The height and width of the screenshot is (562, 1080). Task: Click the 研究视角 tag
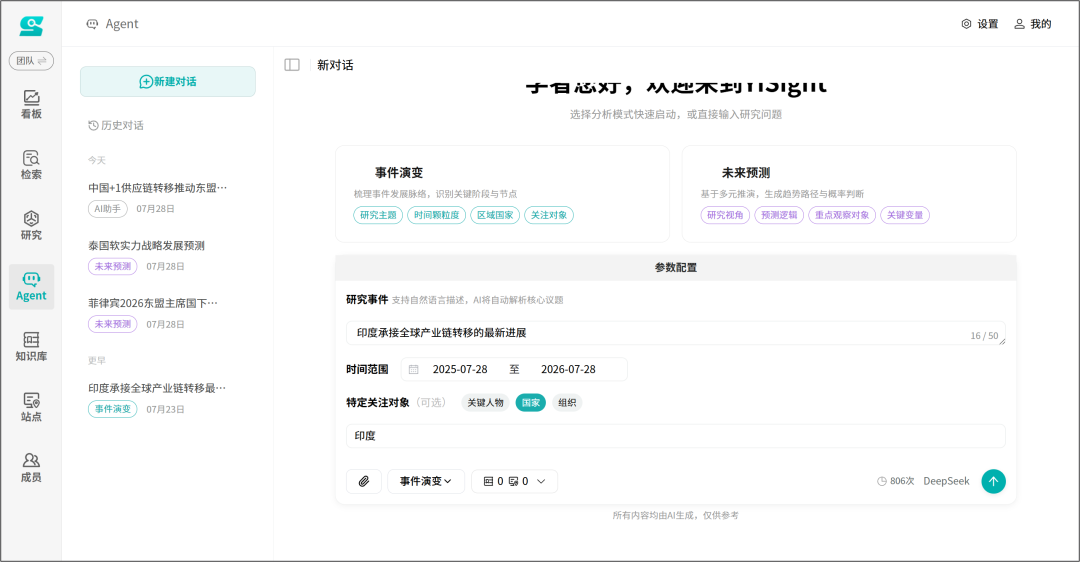pyautogui.click(x=725, y=215)
